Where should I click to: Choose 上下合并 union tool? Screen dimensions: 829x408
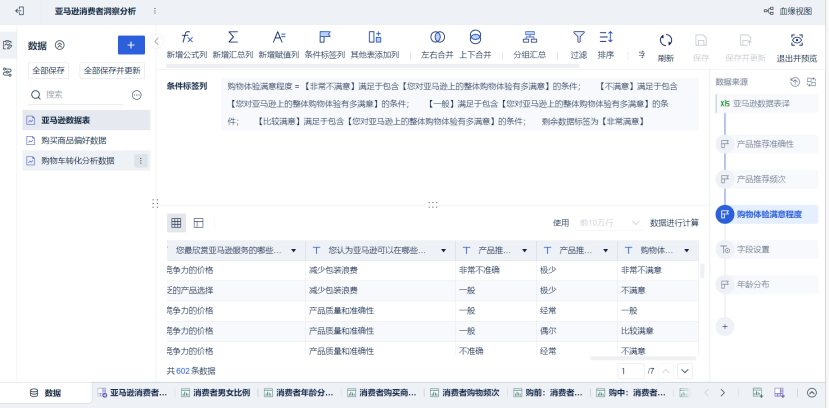pyautogui.click(x=475, y=45)
